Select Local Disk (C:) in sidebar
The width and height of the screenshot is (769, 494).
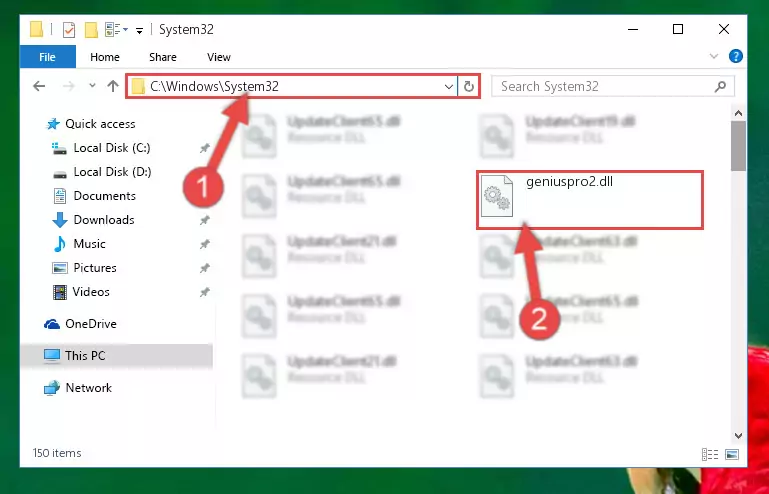click(x=112, y=148)
